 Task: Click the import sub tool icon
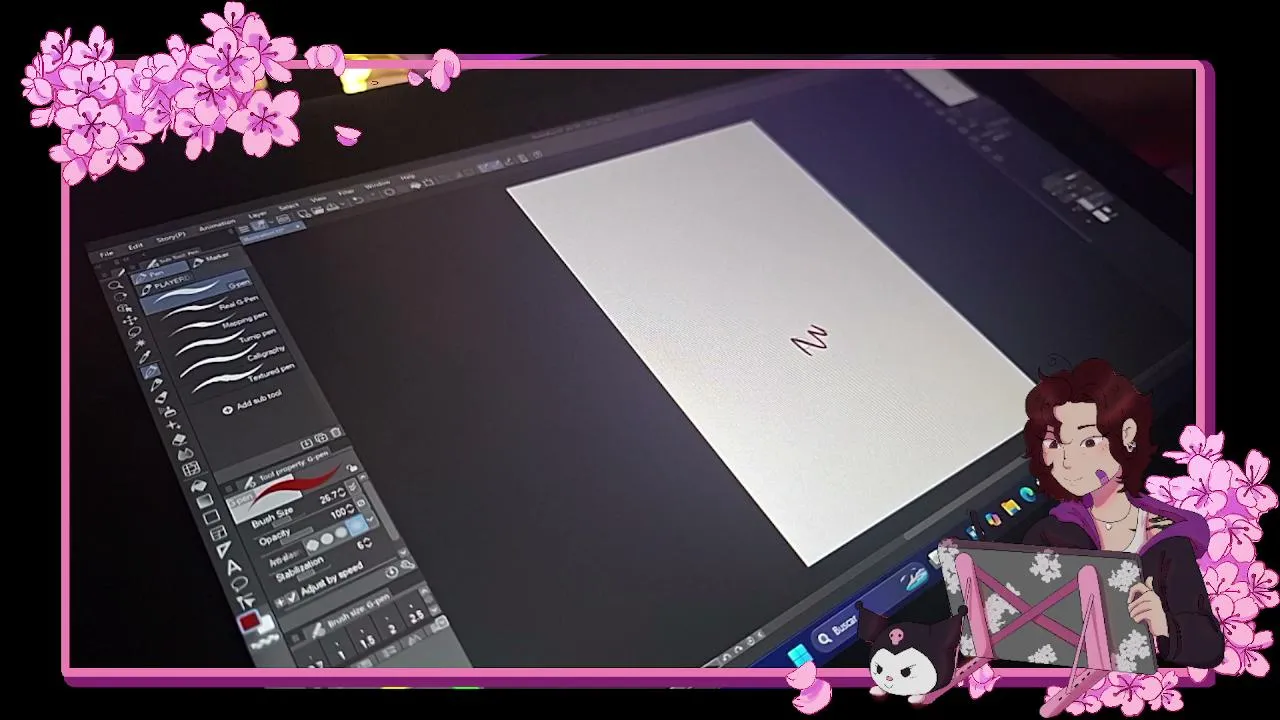(x=307, y=444)
